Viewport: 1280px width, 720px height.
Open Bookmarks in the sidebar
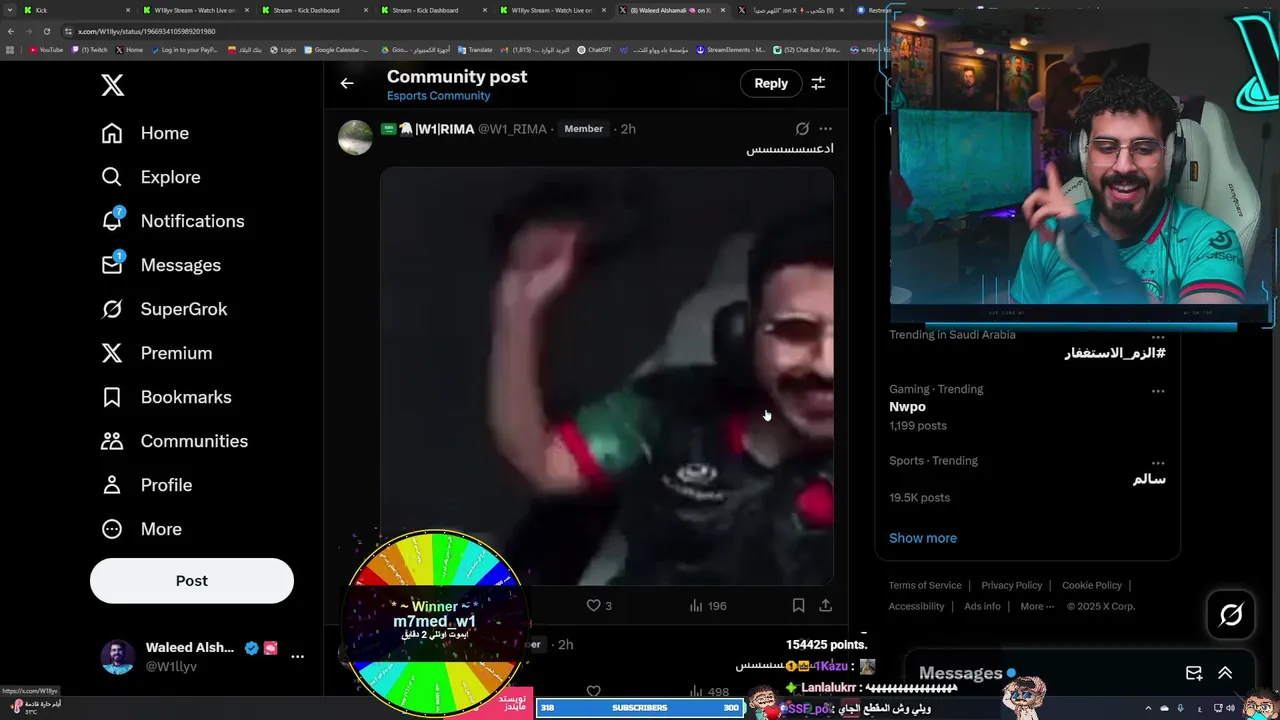[166, 397]
